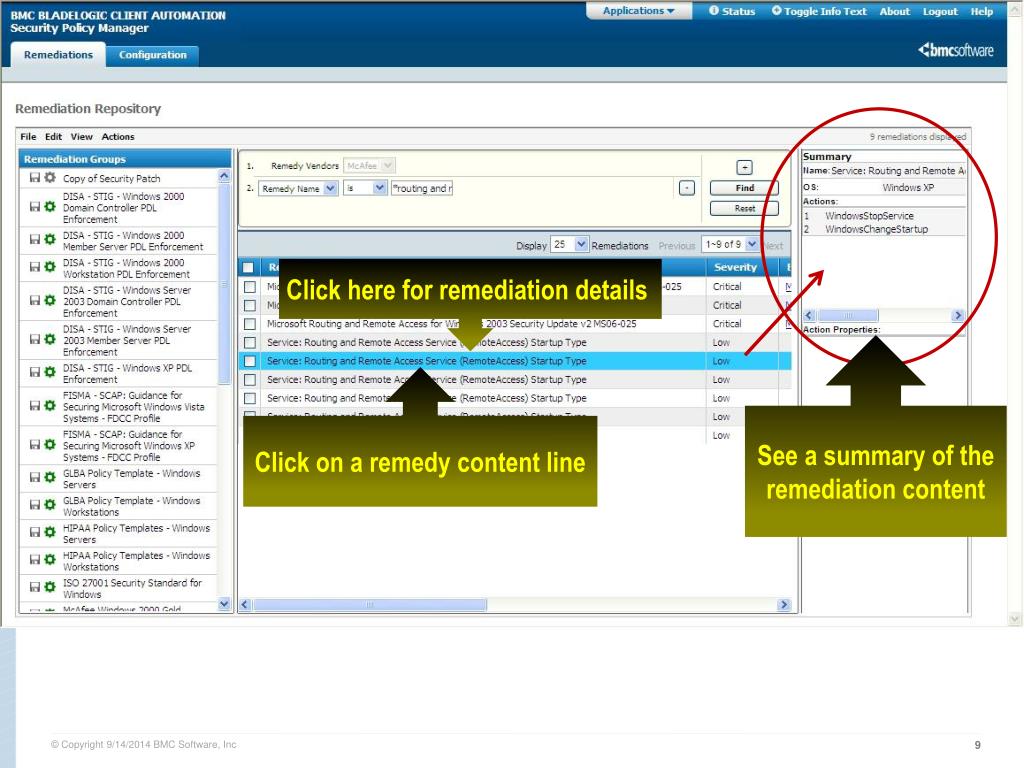Click save icon for HIPAA Policy Templates Windows Workstations
The width and height of the screenshot is (1024, 768).
point(35,560)
